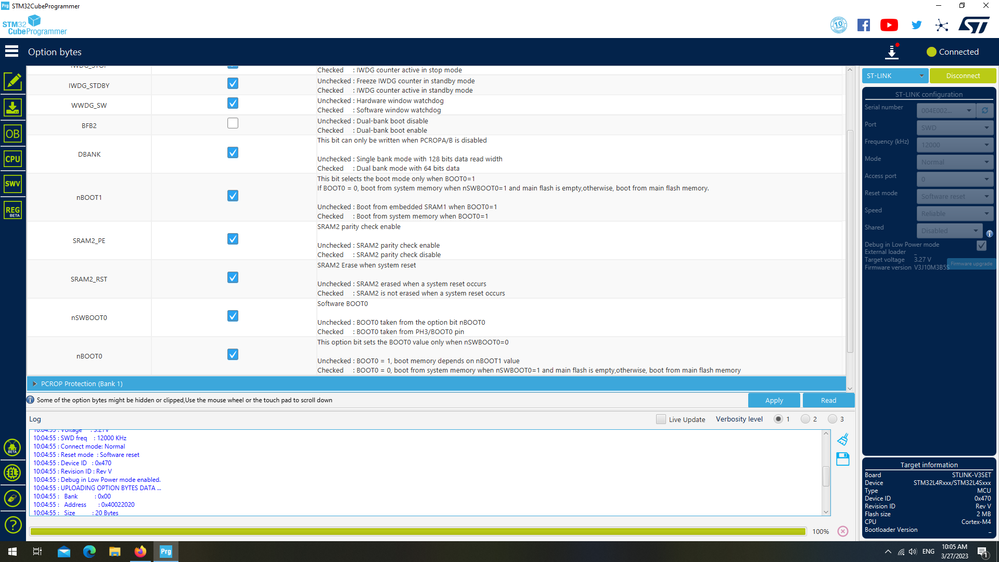The width and height of the screenshot is (999, 562).
Task: Toggle Debug in Low Power mode checkbox
Action: (981, 245)
